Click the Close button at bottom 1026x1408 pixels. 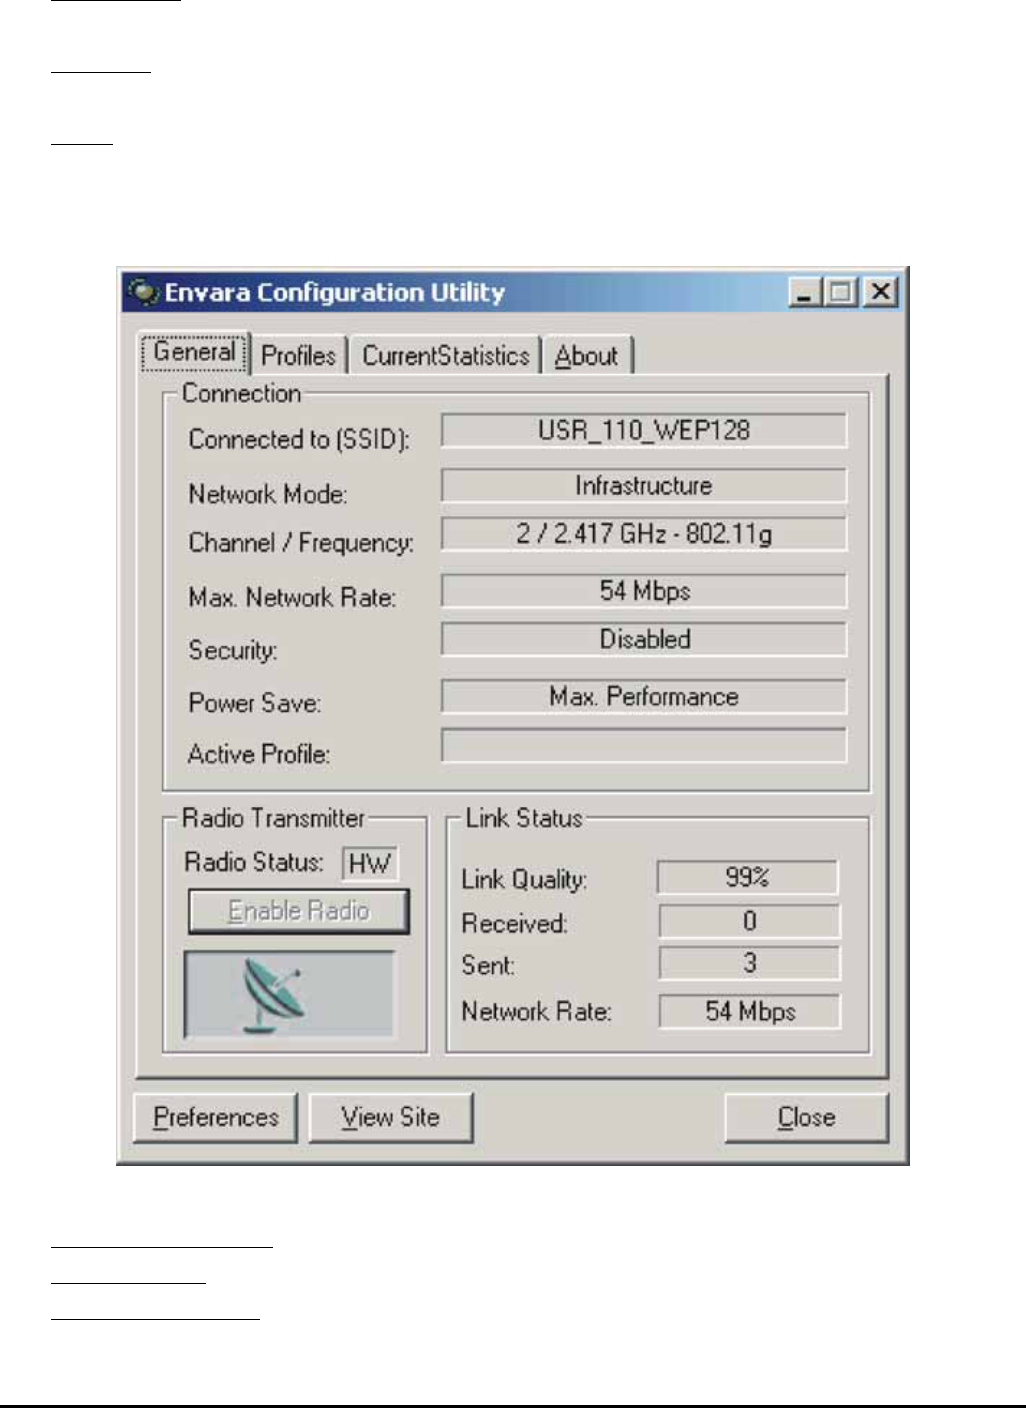[x=806, y=1117]
